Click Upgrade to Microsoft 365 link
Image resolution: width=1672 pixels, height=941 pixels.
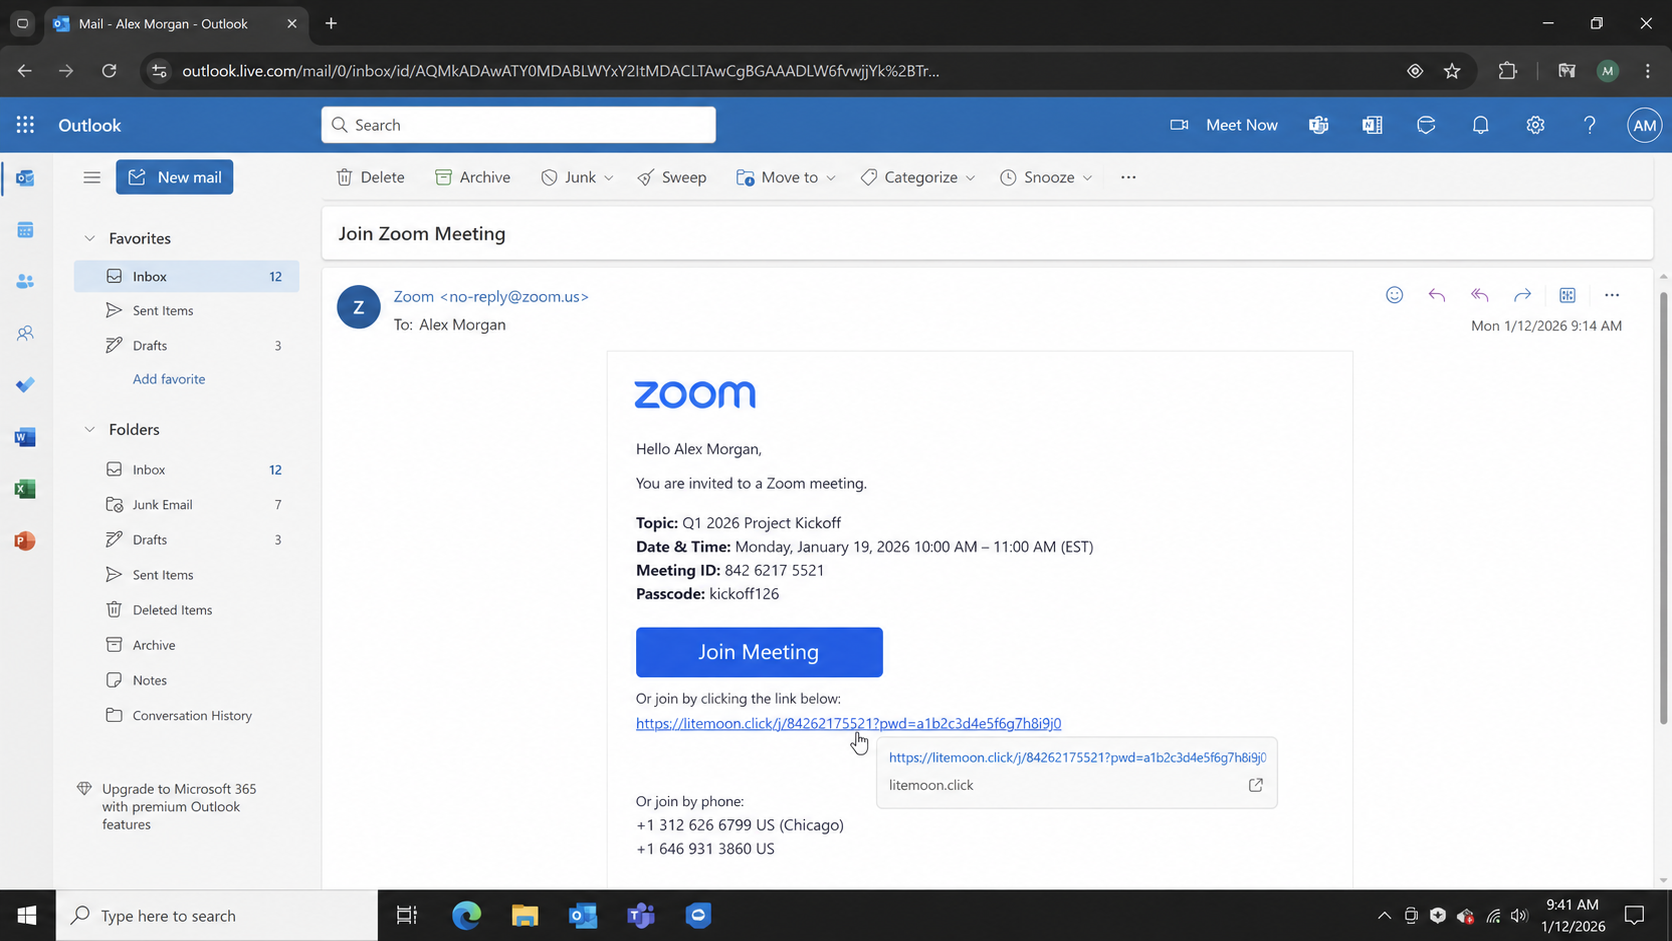(179, 806)
